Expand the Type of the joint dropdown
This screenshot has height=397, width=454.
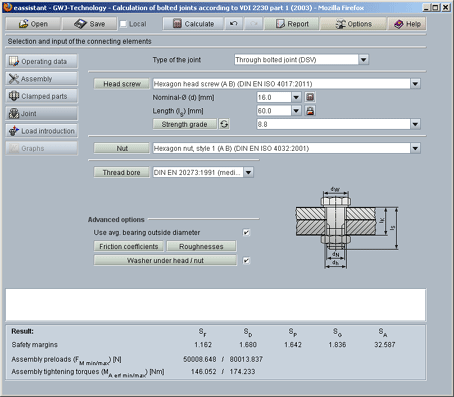click(x=364, y=60)
